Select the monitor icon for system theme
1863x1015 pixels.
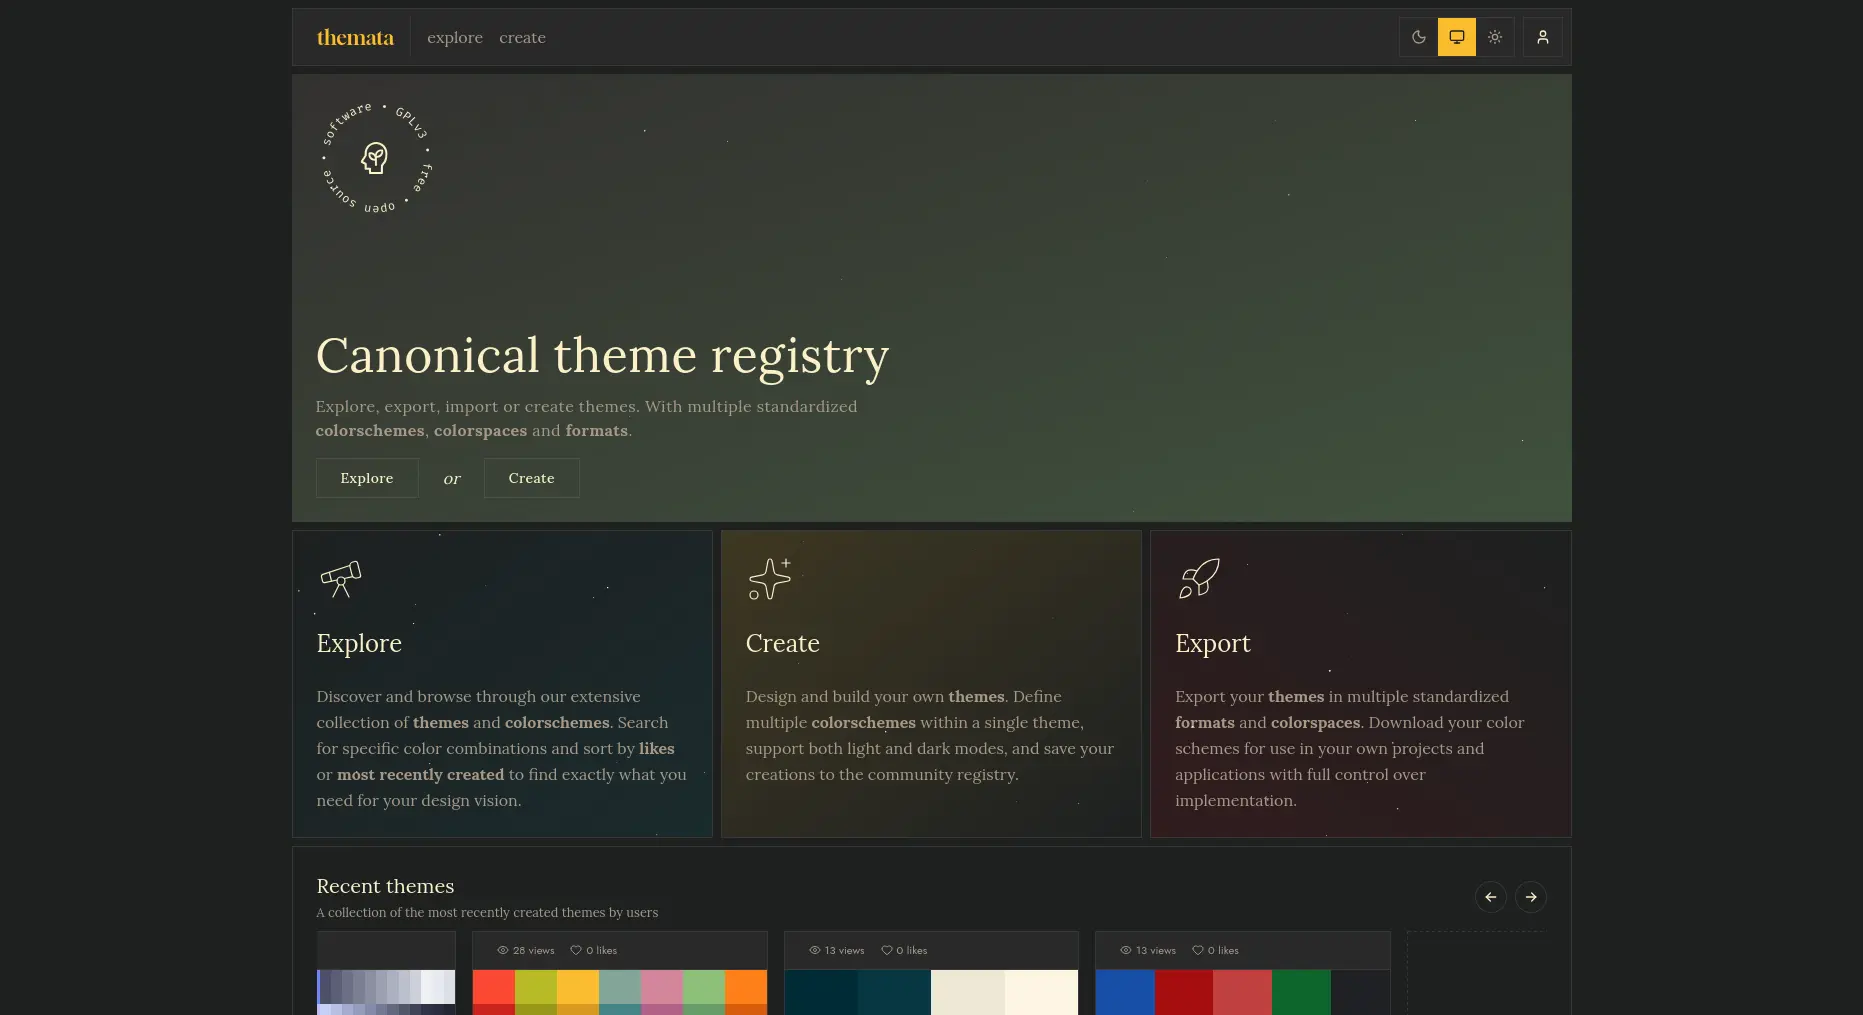coord(1456,37)
